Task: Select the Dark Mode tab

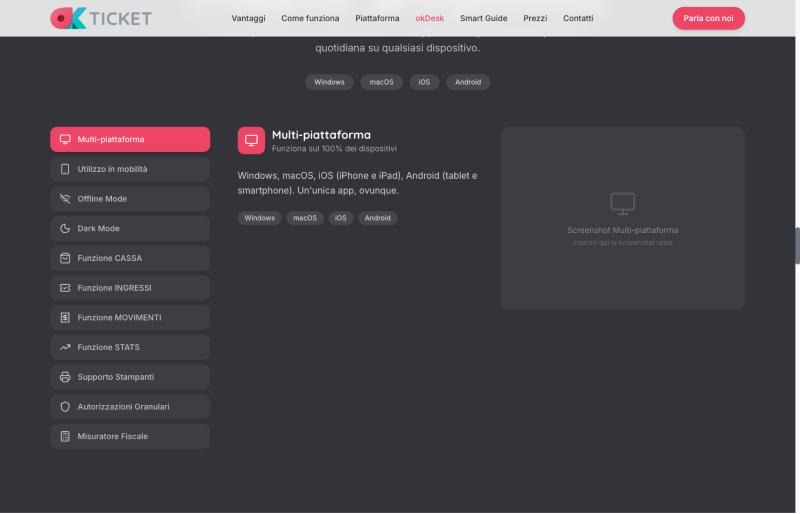Action: [130, 228]
